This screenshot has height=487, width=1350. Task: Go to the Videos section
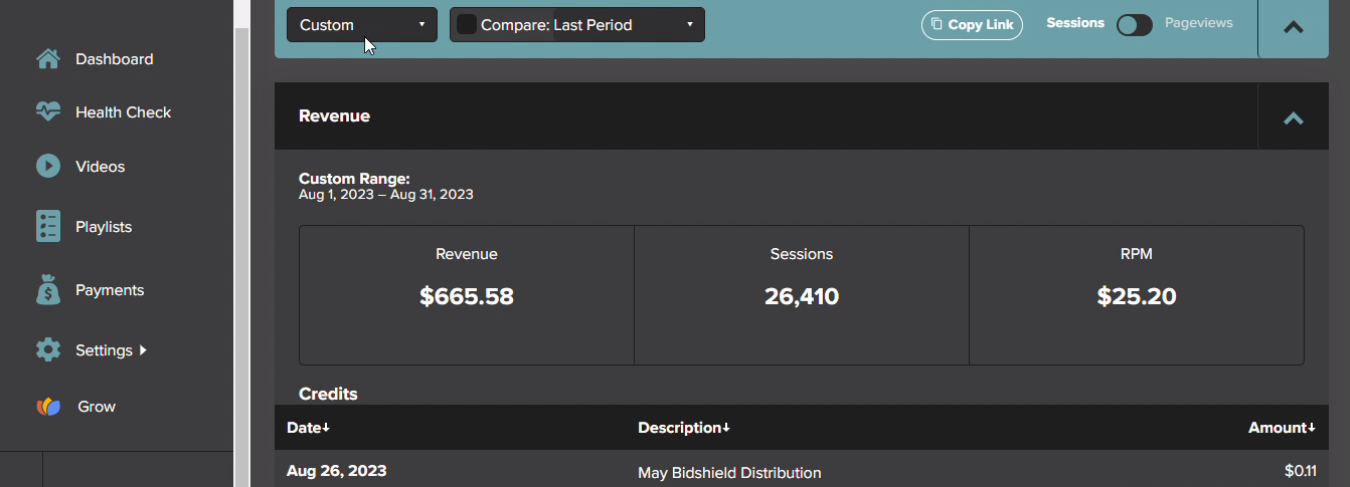click(x=100, y=166)
